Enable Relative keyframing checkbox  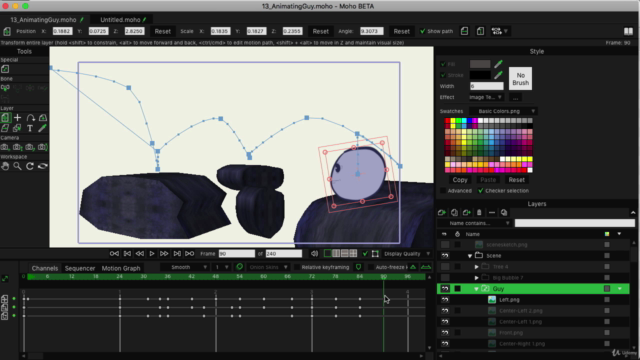tap(297, 267)
